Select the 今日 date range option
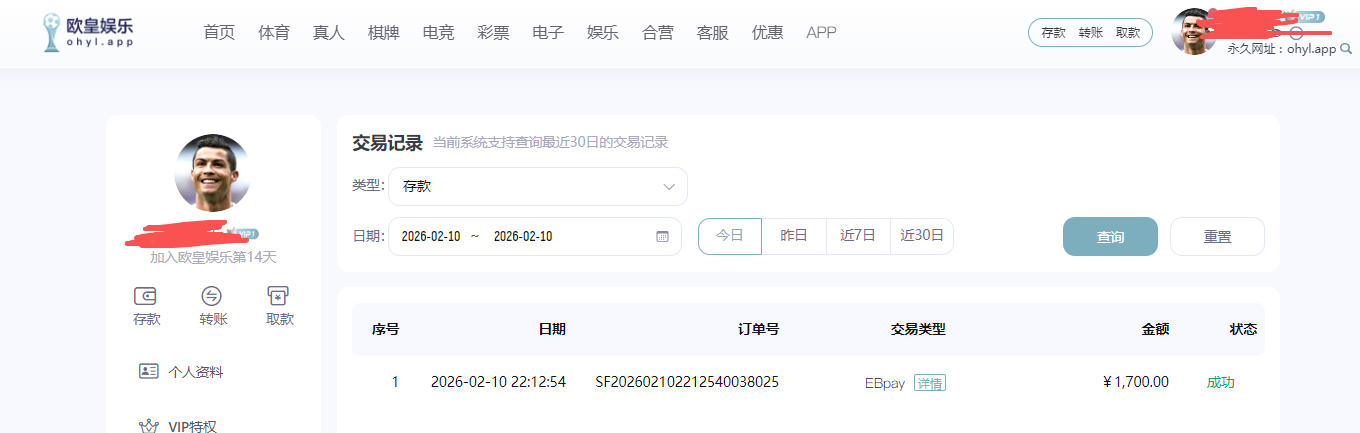1360x433 pixels. point(730,236)
